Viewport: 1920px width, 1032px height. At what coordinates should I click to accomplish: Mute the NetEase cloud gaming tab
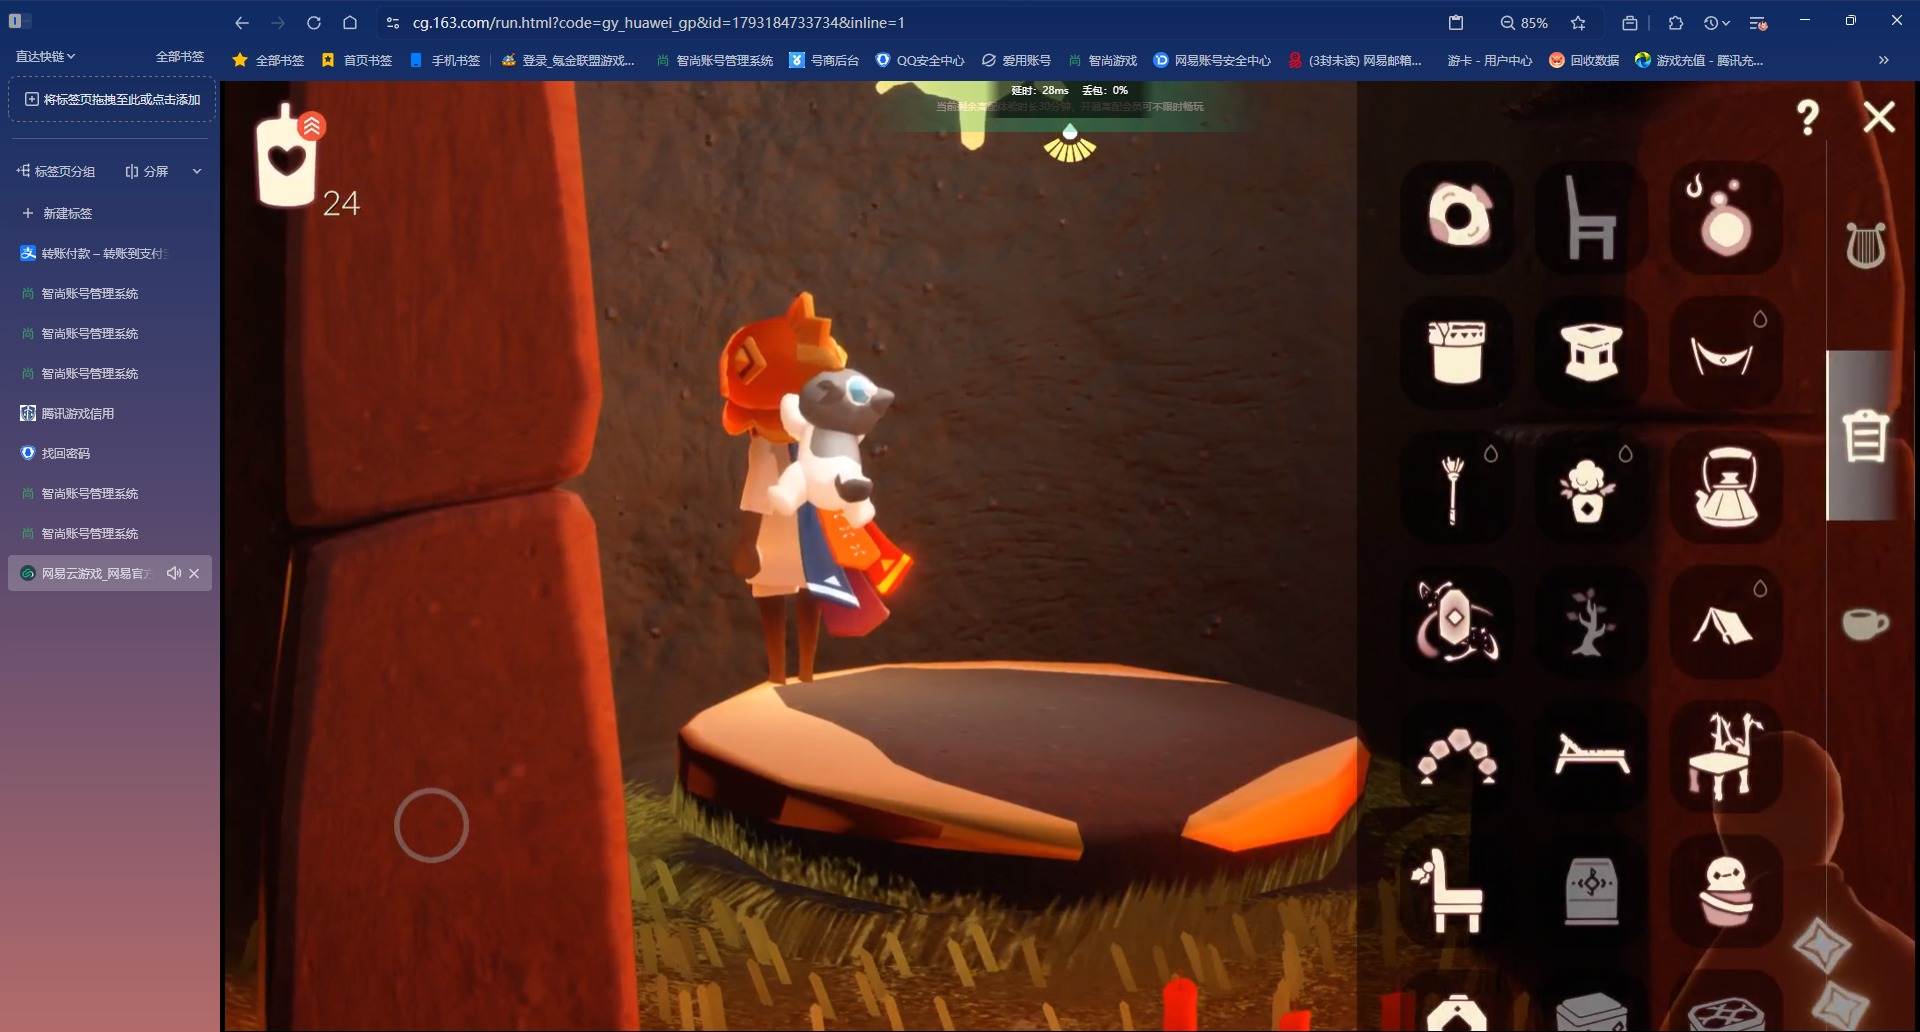pos(174,573)
